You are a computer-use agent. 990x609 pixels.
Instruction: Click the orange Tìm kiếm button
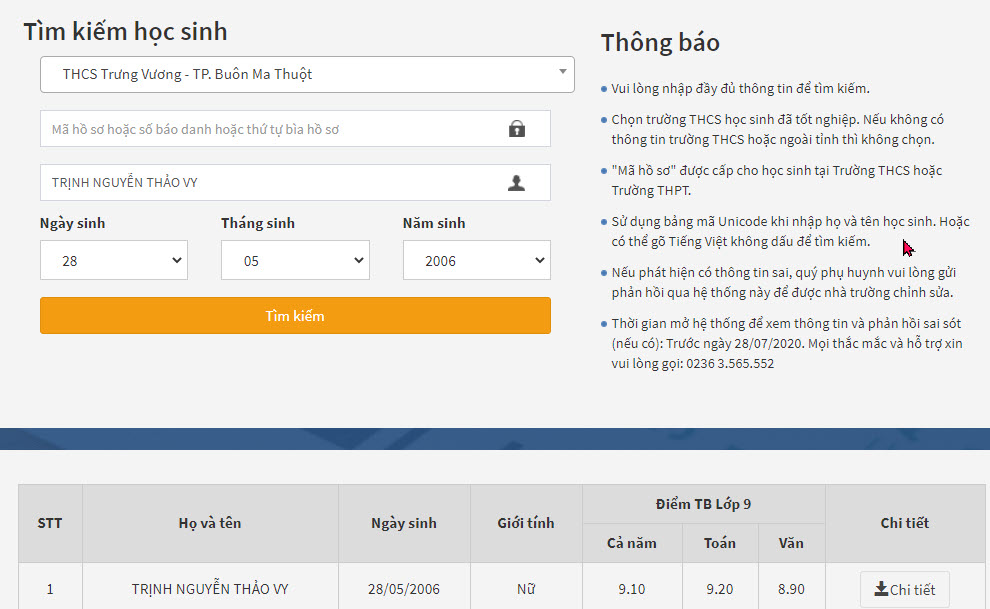tap(295, 316)
